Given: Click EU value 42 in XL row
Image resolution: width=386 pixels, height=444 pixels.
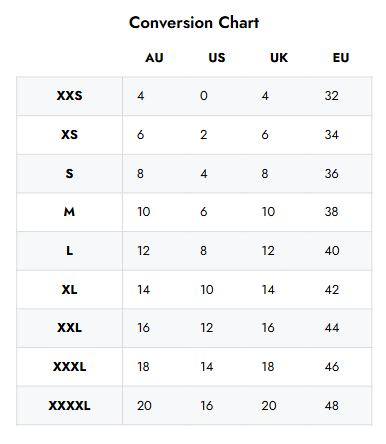Looking at the screenshot, I should [332, 290].
